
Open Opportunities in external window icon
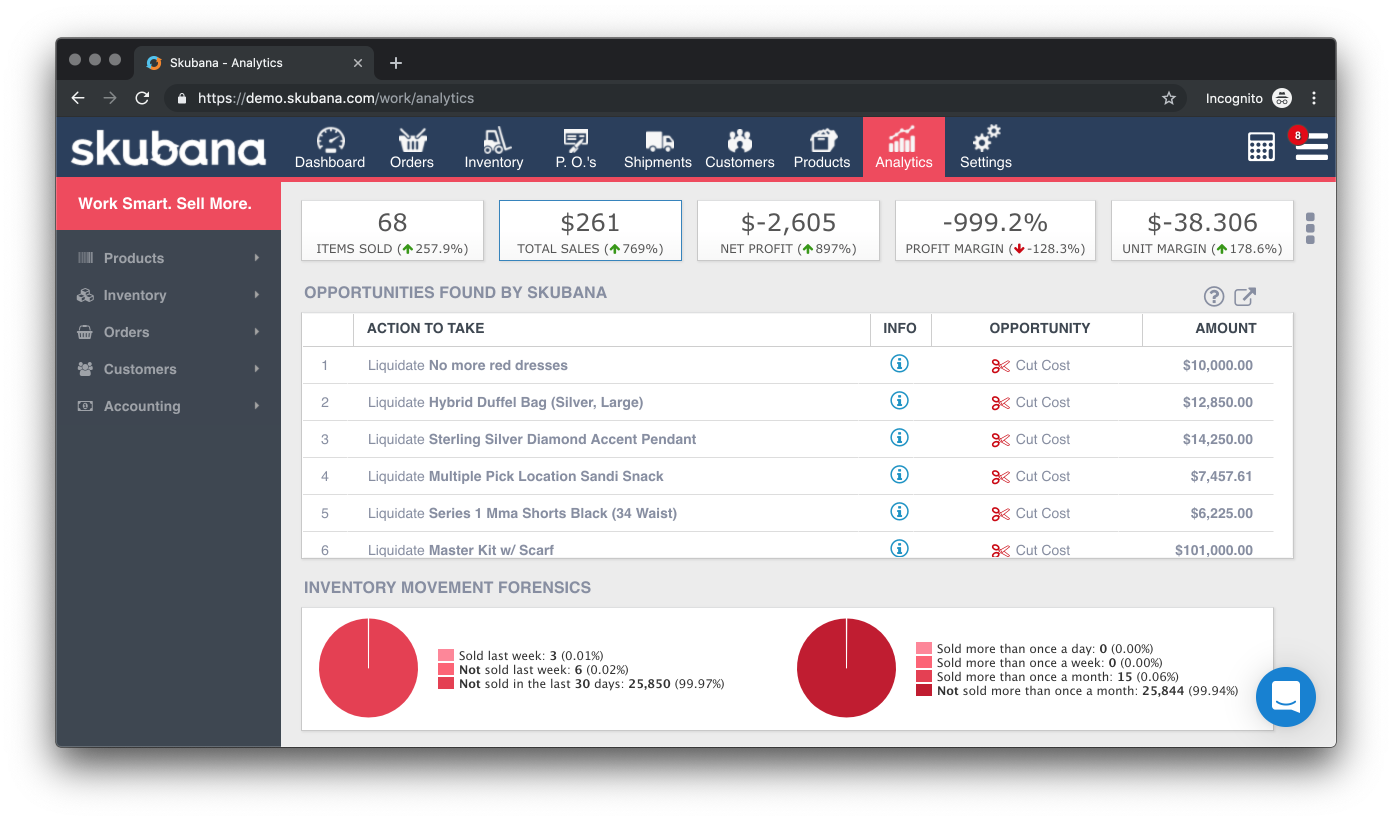(x=1245, y=296)
